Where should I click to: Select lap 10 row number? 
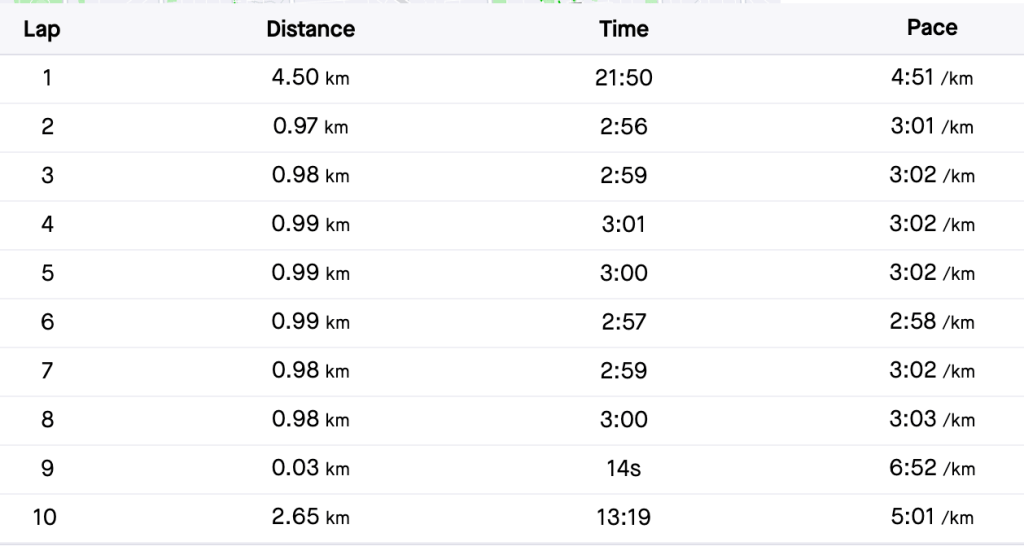[x=45, y=517]
